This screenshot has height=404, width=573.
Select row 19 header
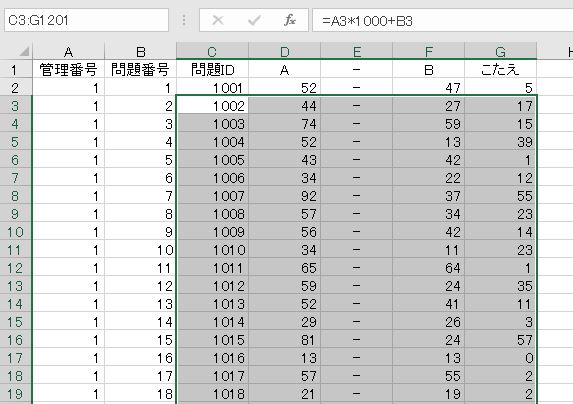[15, 394]
